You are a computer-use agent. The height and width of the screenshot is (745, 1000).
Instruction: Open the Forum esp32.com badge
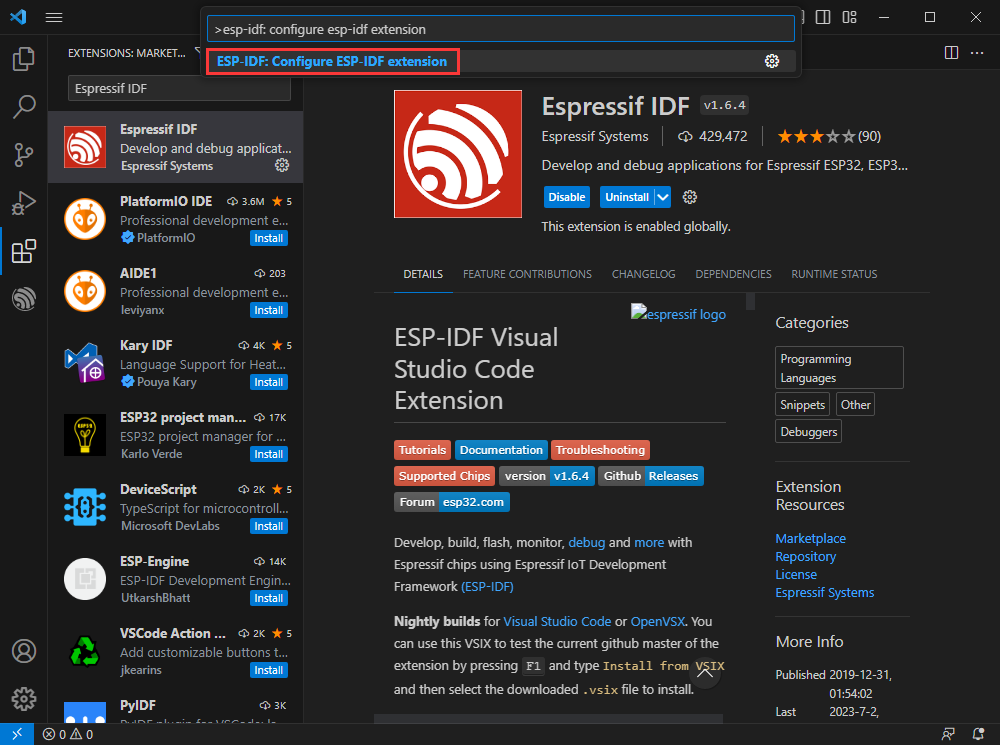[x=452, y=502]
